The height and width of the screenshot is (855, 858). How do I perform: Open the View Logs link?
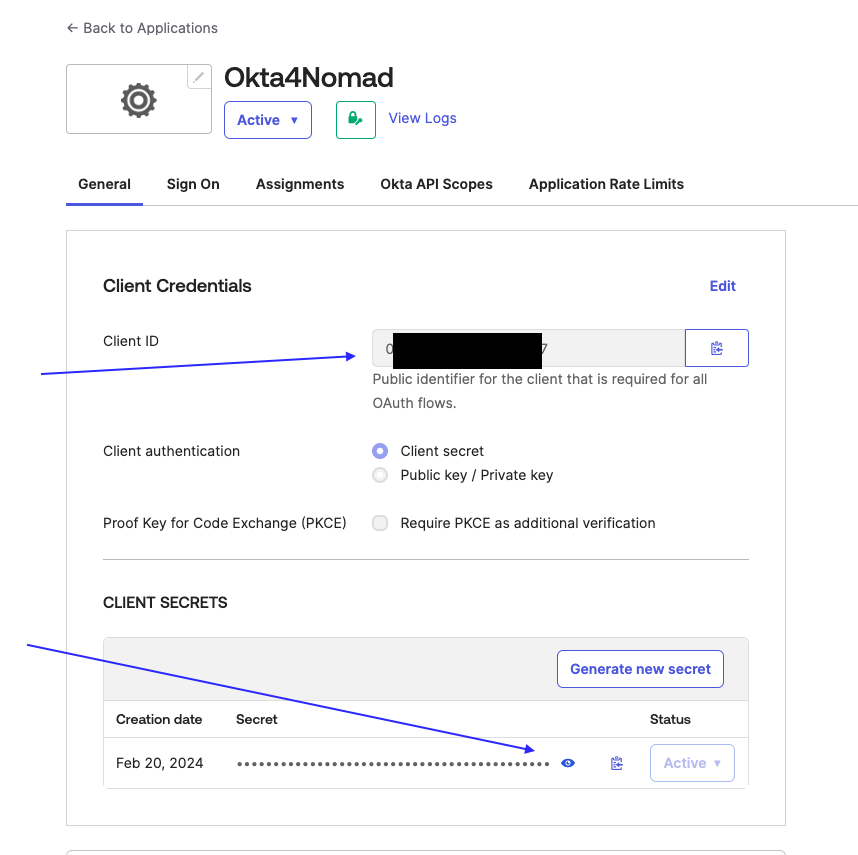[x=422, y=118]
